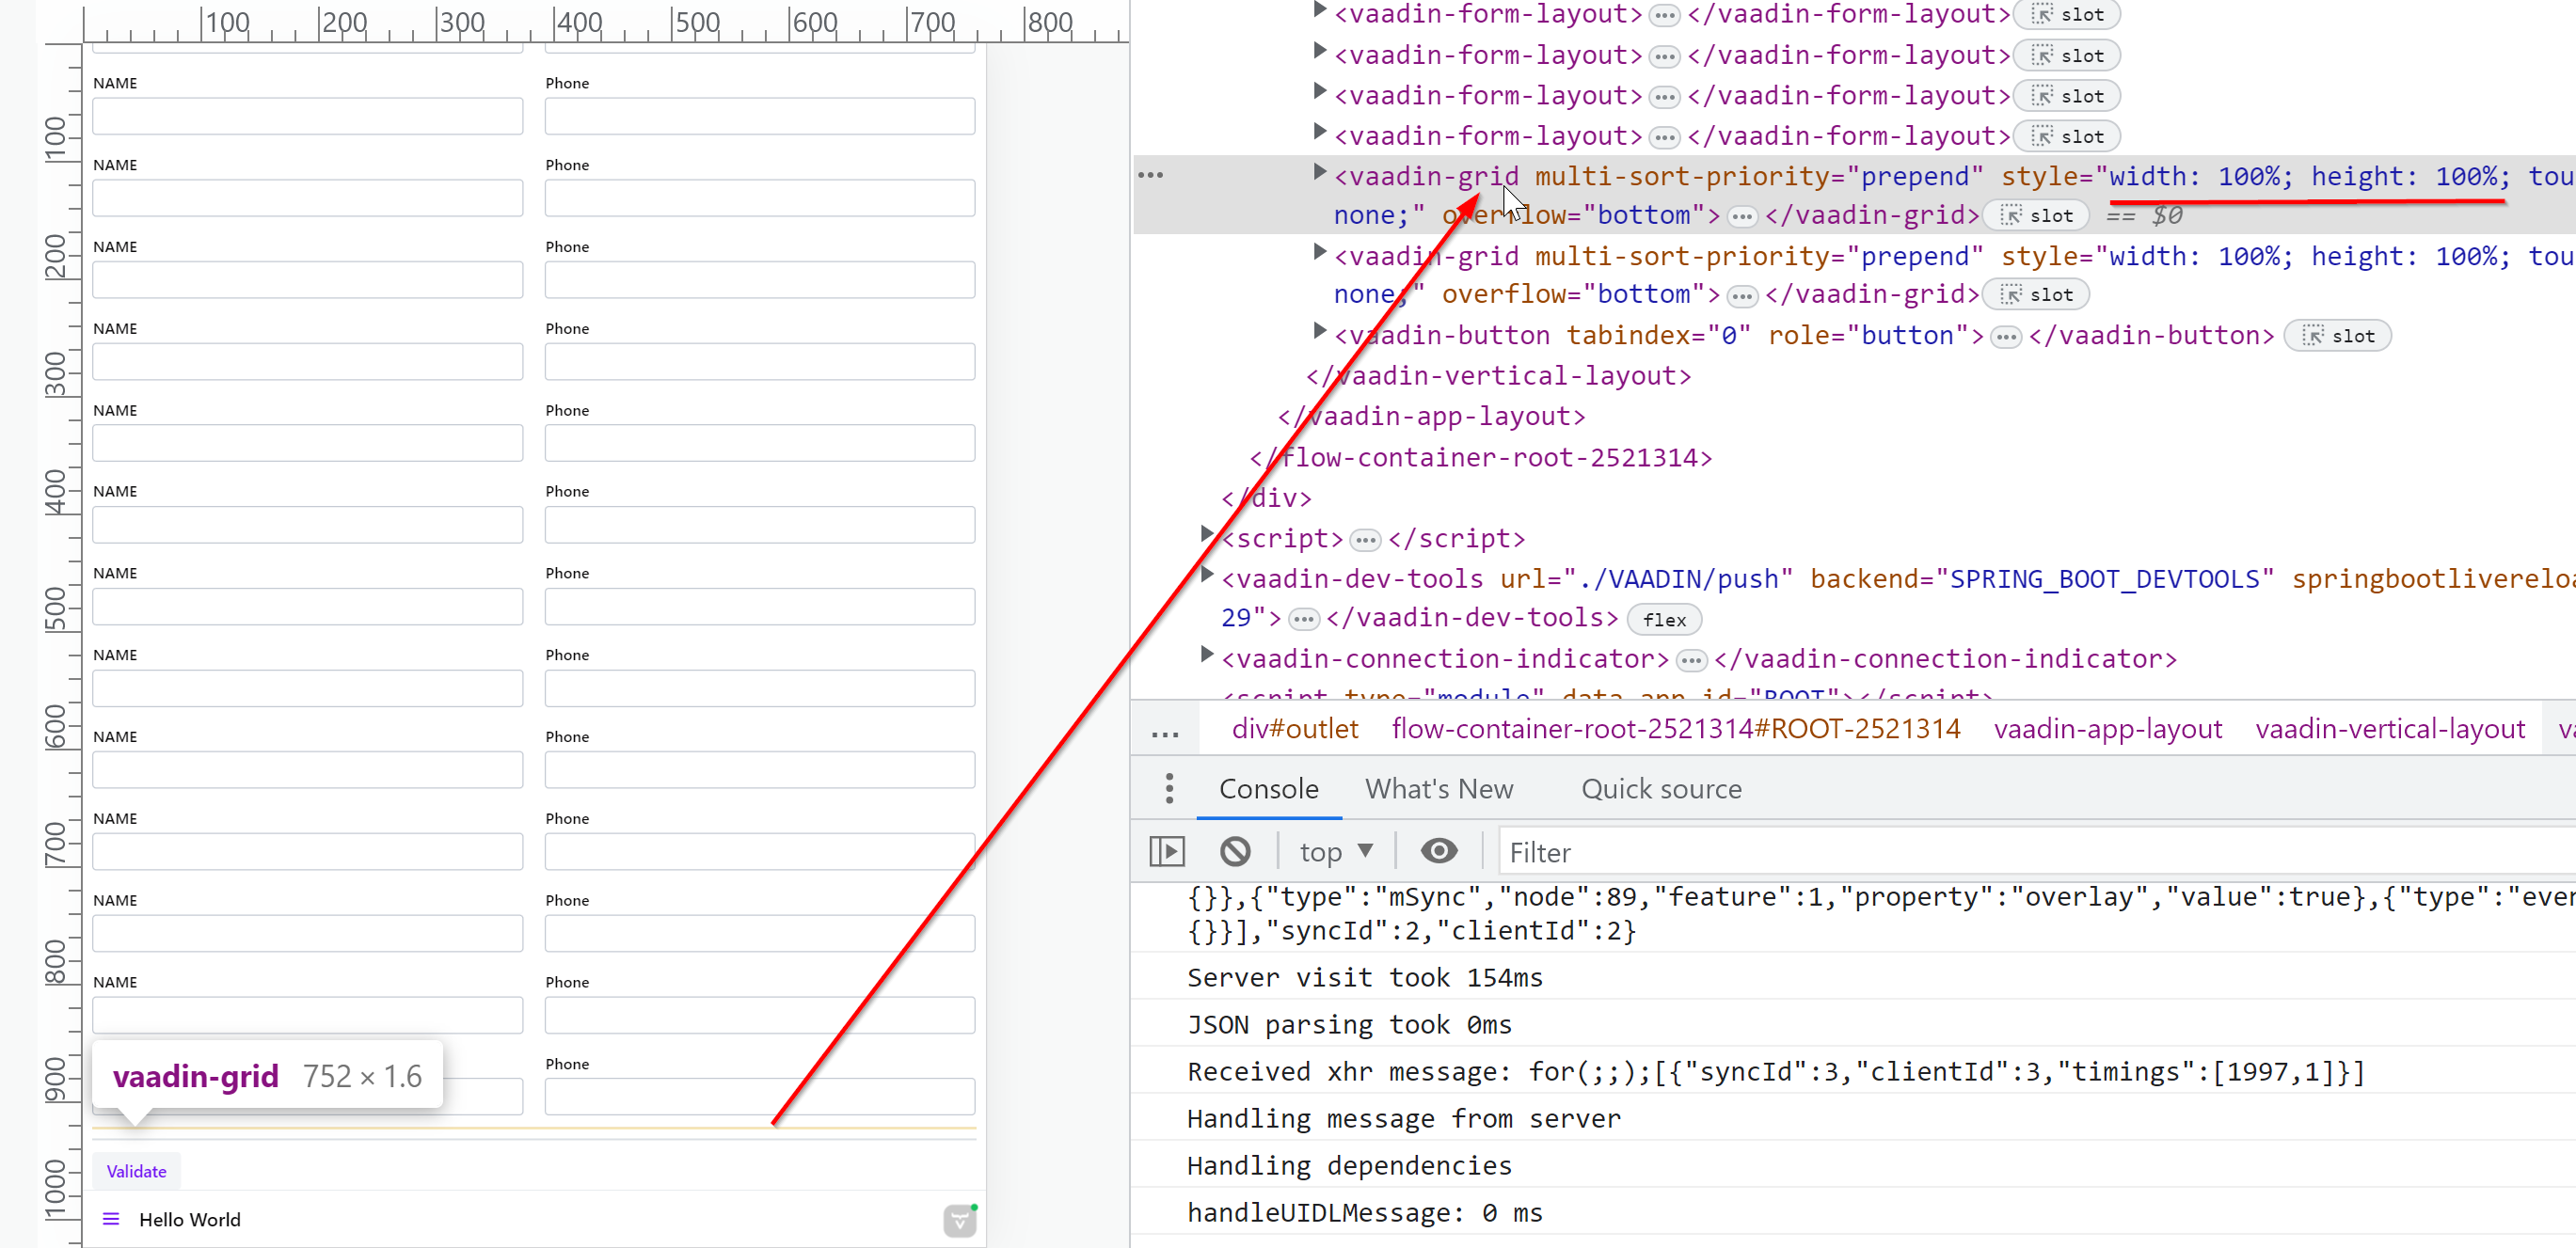Switch to the Console tab

(1269, 789)
